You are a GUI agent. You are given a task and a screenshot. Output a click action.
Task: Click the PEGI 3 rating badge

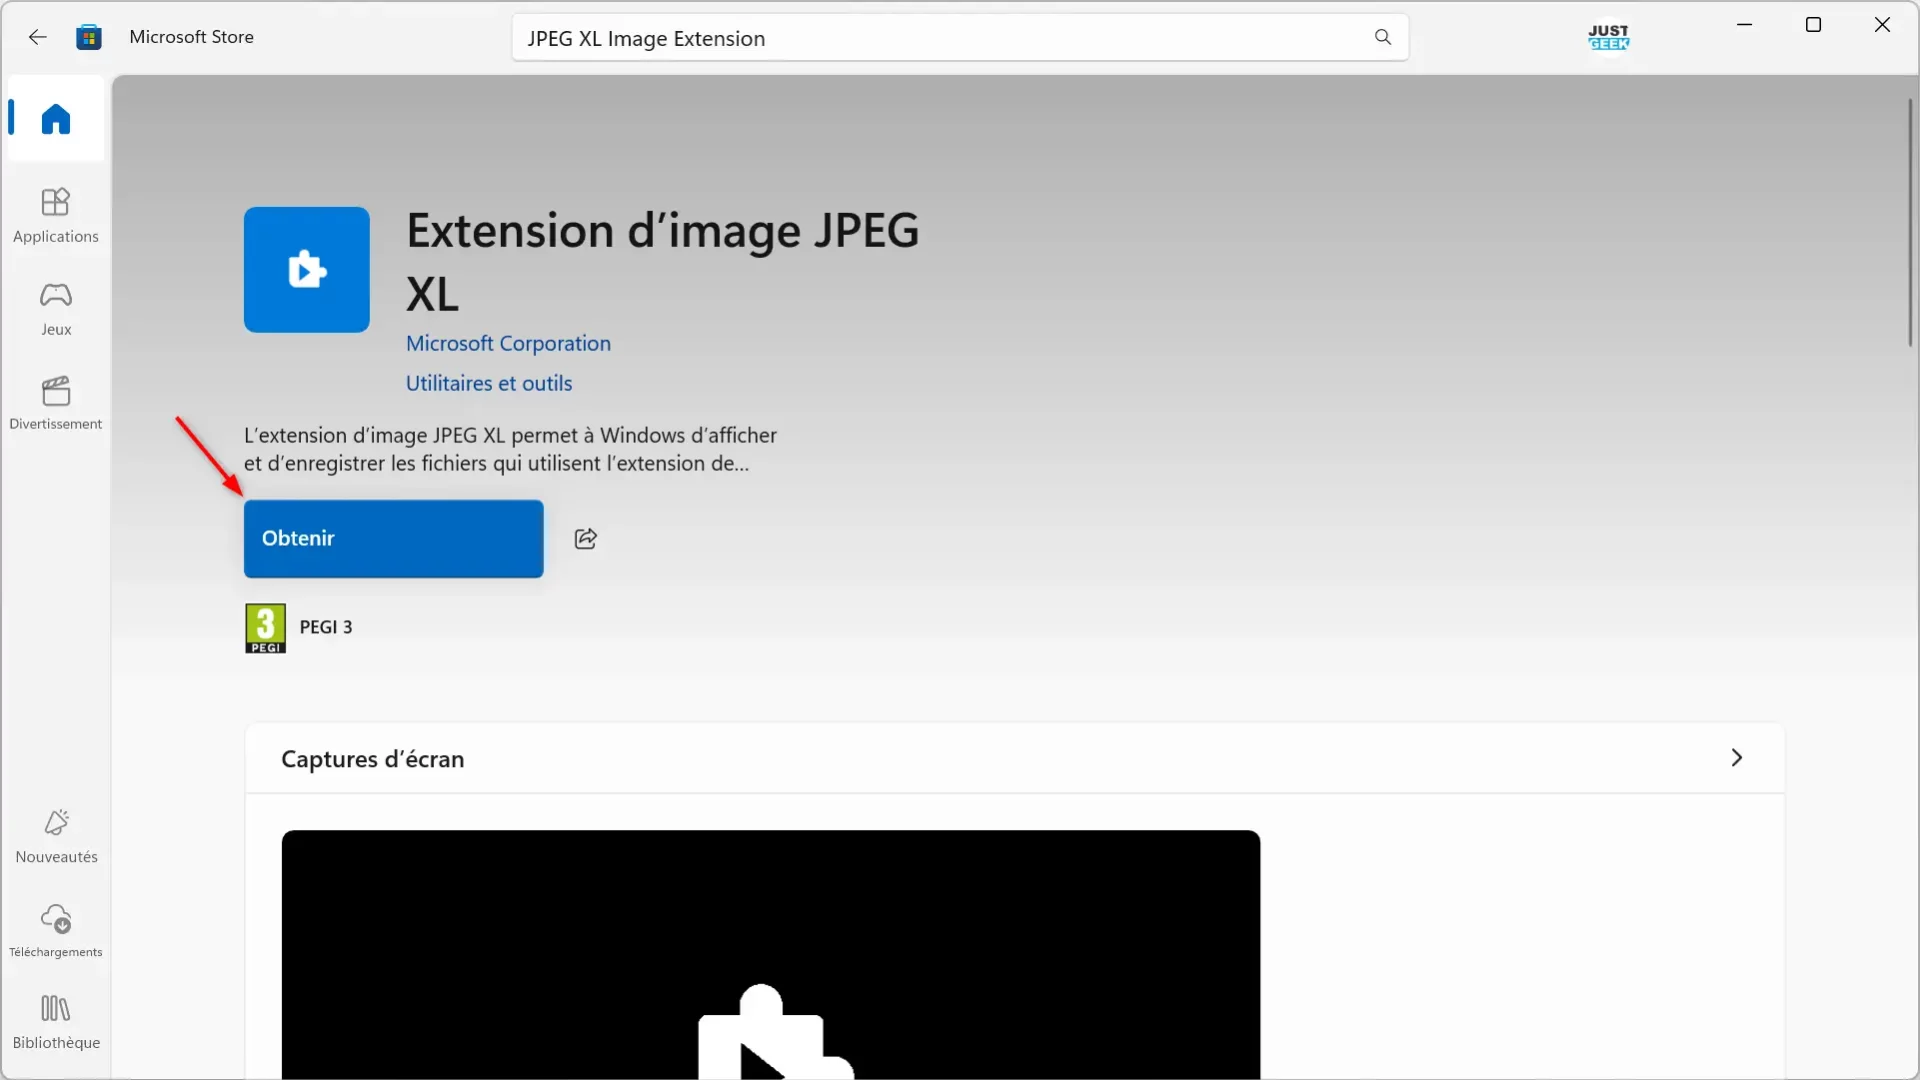click(x=265, y=628)
